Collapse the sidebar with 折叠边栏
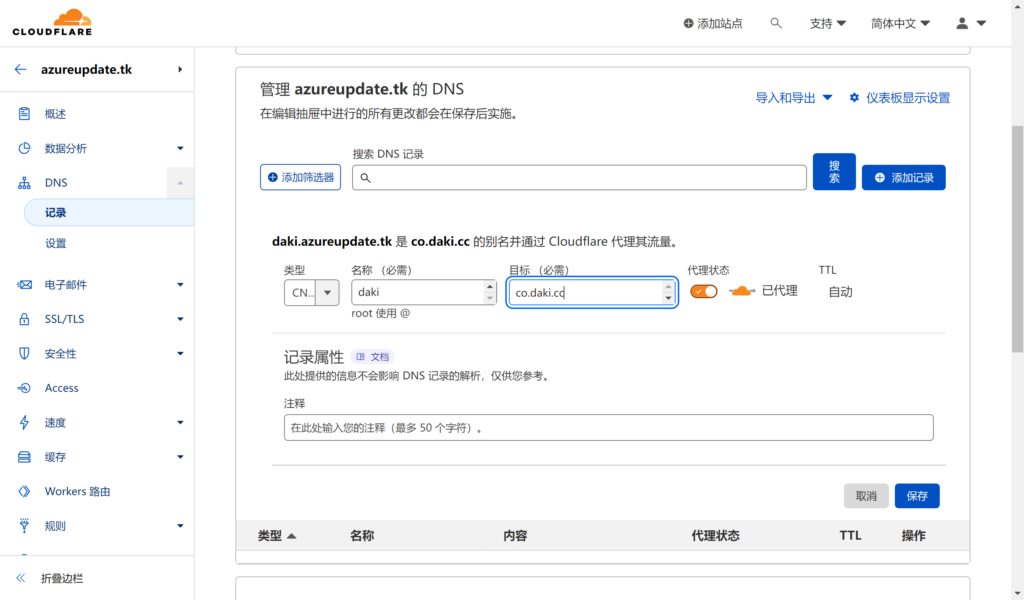The image size is (1024, 600). [x=61, y=579]
